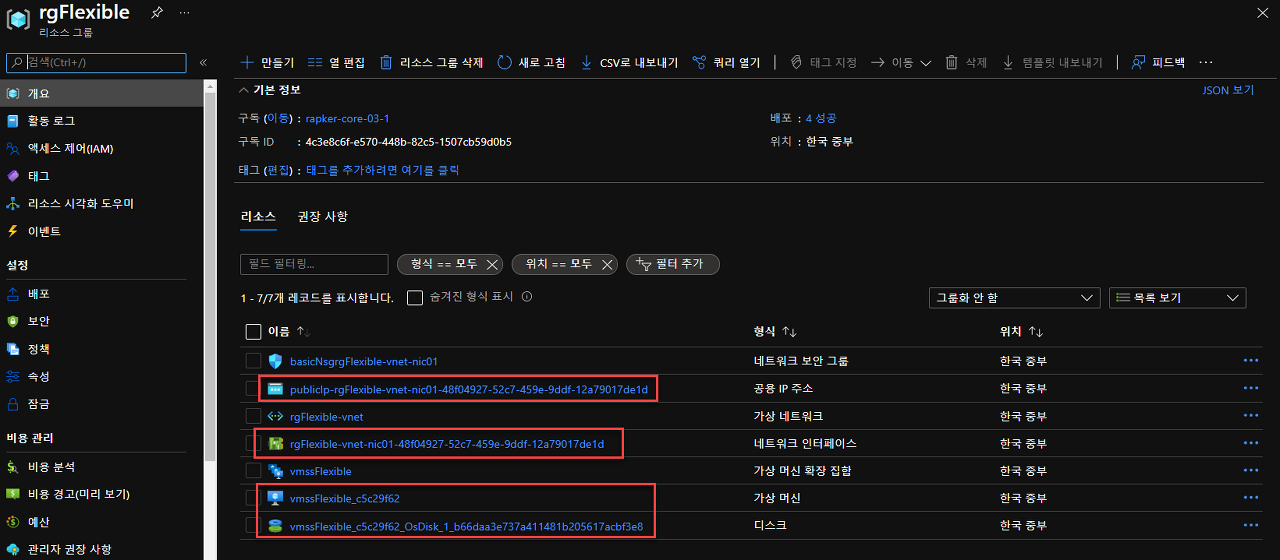Screen dimensions: 1280x560
Task: Check the box for basicNsgrgFlexible-vnet-nic01
Action: tap(253, 361)
